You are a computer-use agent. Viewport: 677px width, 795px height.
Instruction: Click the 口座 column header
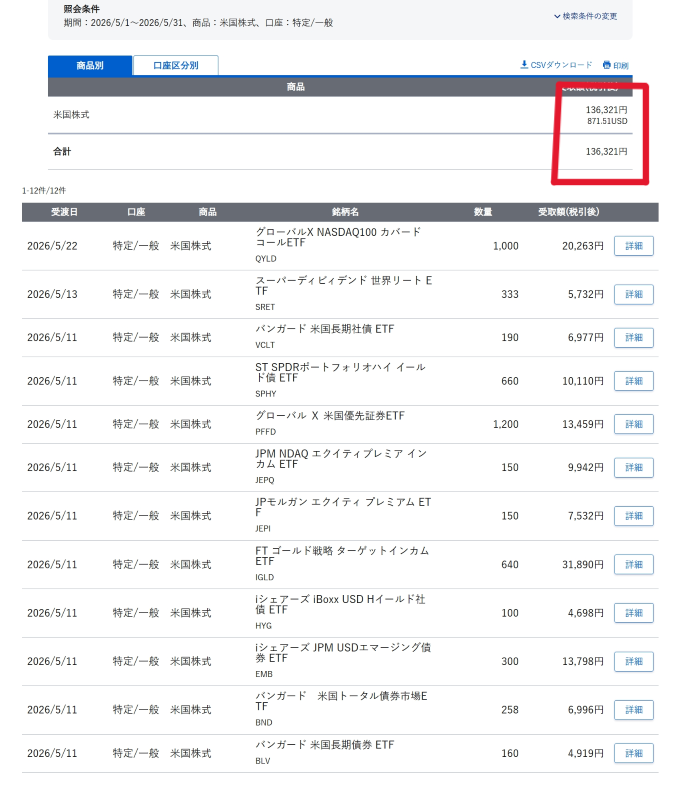tap(136, 212)
